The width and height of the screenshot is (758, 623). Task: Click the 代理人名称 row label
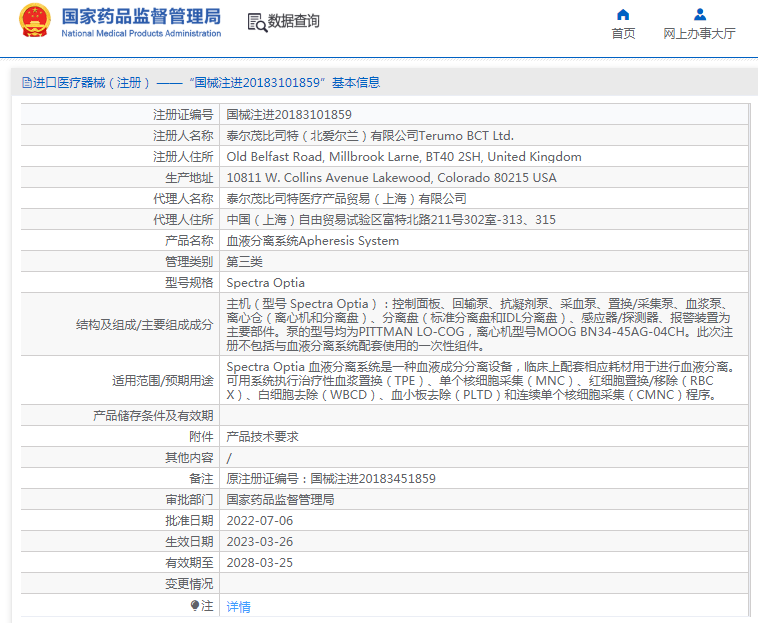(x=183, y=199)
